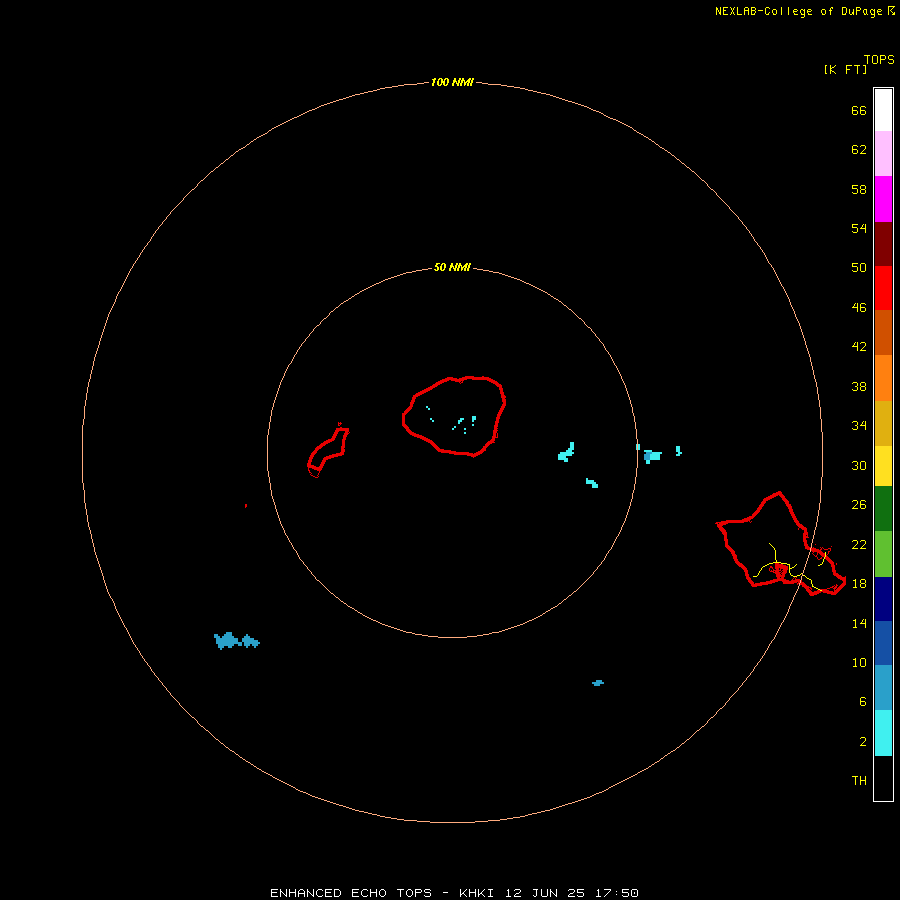Click the TH threshold label
Viewport: 900px width, 900px height.
coord(859,781)
